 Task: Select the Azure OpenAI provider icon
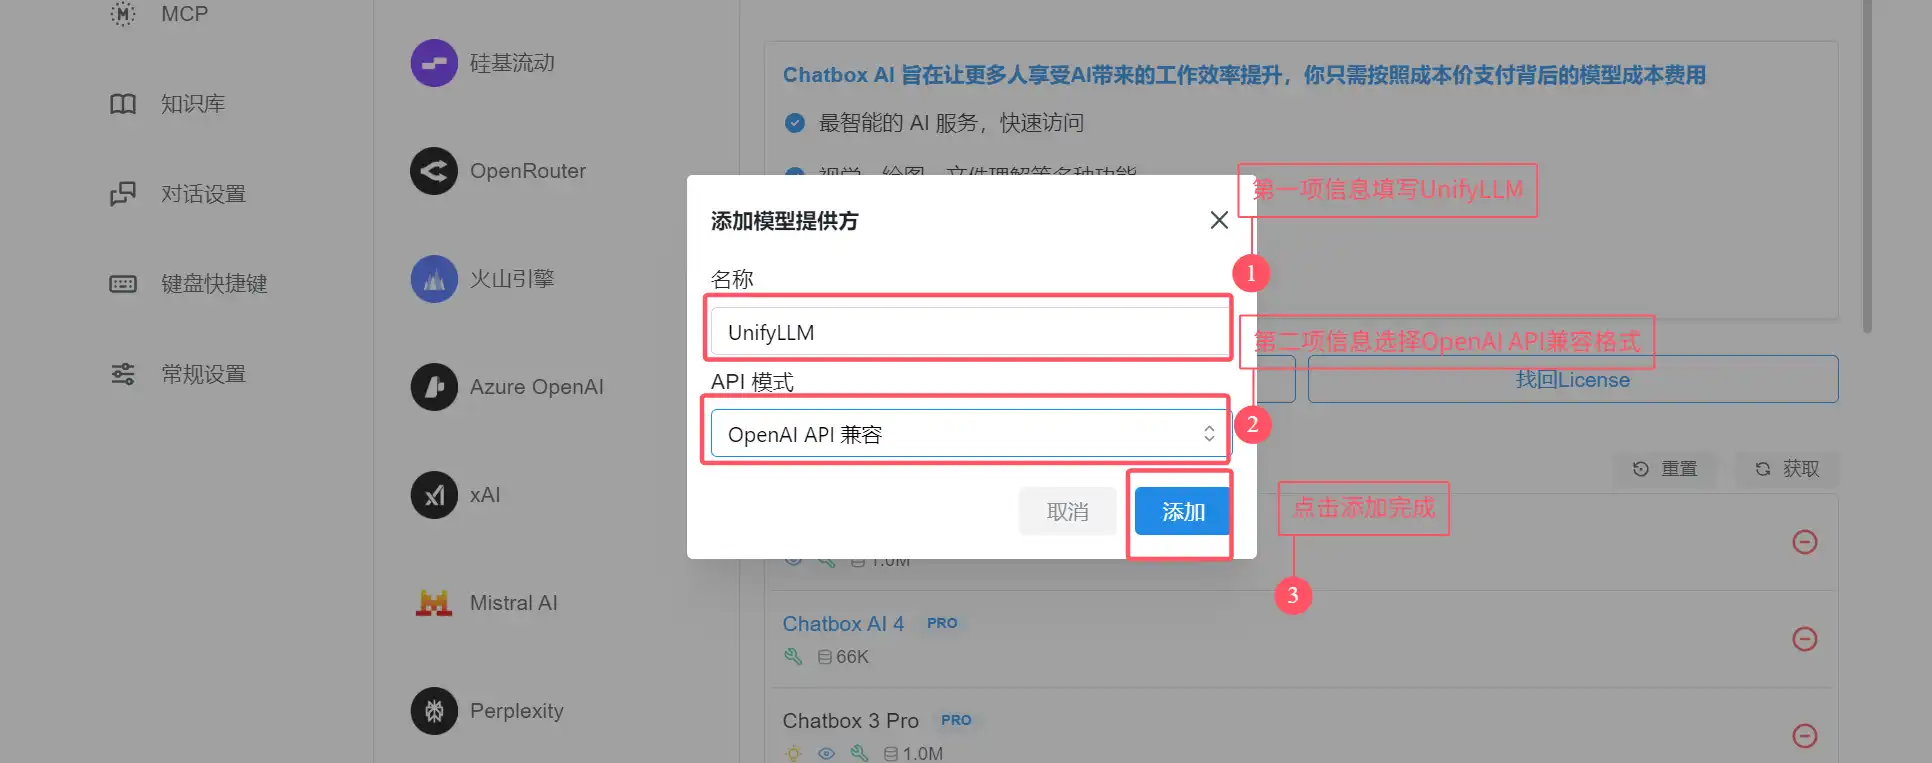click(x=434, y=387)
